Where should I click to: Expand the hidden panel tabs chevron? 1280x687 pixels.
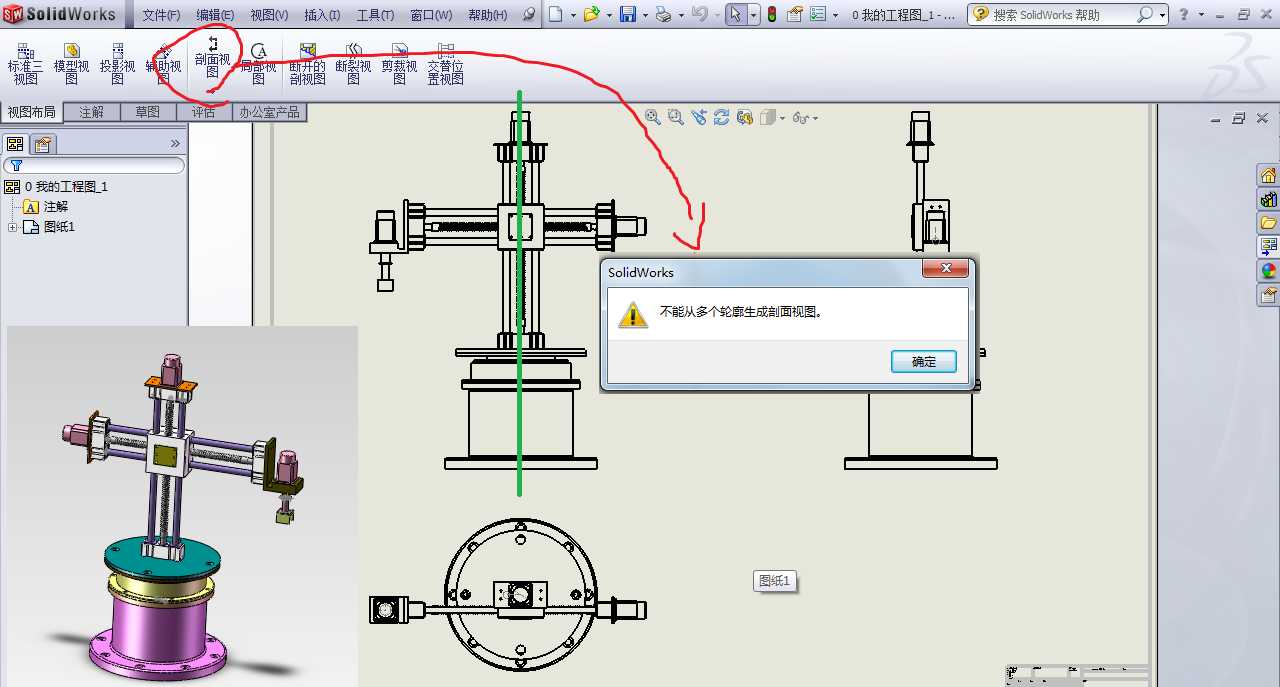click(175, 144)
